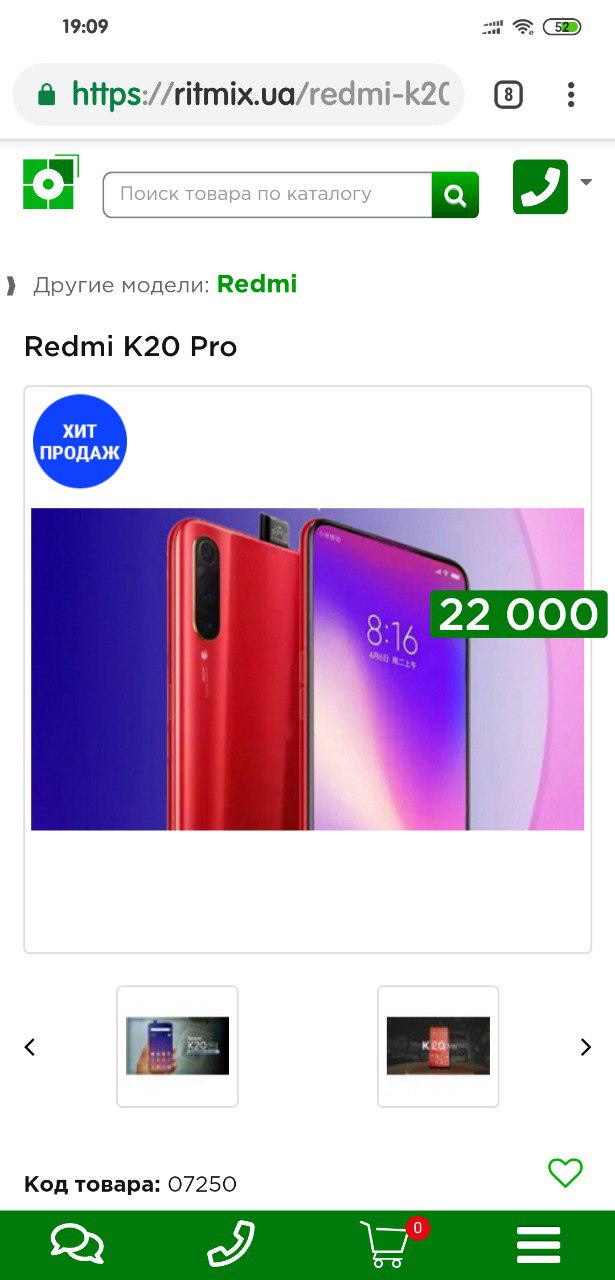Open the Ritmix green logo home page
615x1280 pixels.
pos(51,183)
